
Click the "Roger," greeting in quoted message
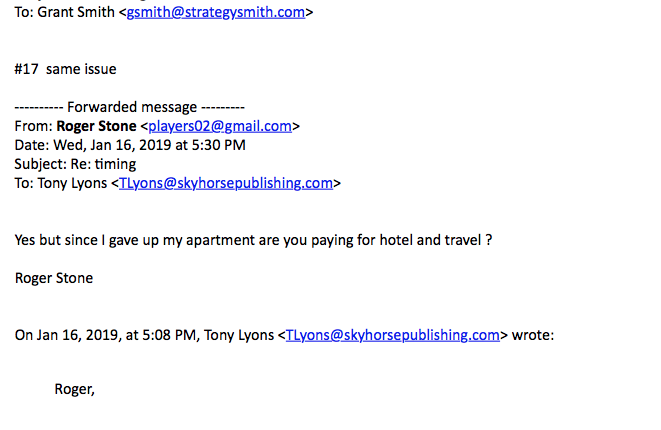point(75,389)
